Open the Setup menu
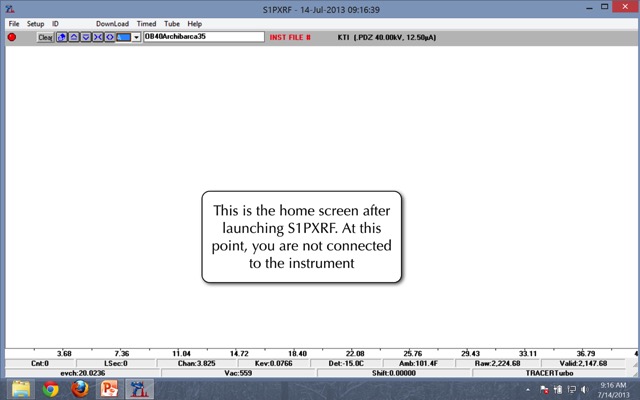This screenshot has width=640, height=400. click(36, 24)
